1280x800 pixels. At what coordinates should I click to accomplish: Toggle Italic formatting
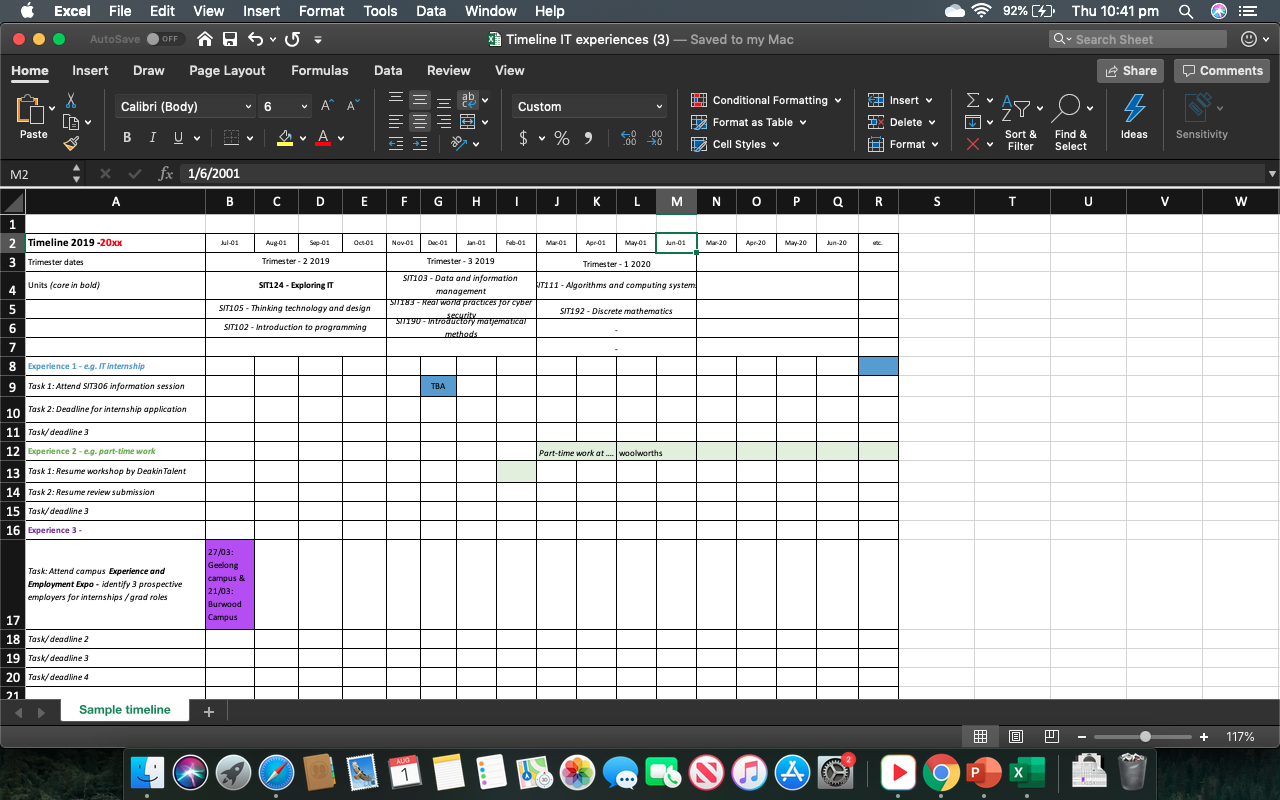(152, 138)
